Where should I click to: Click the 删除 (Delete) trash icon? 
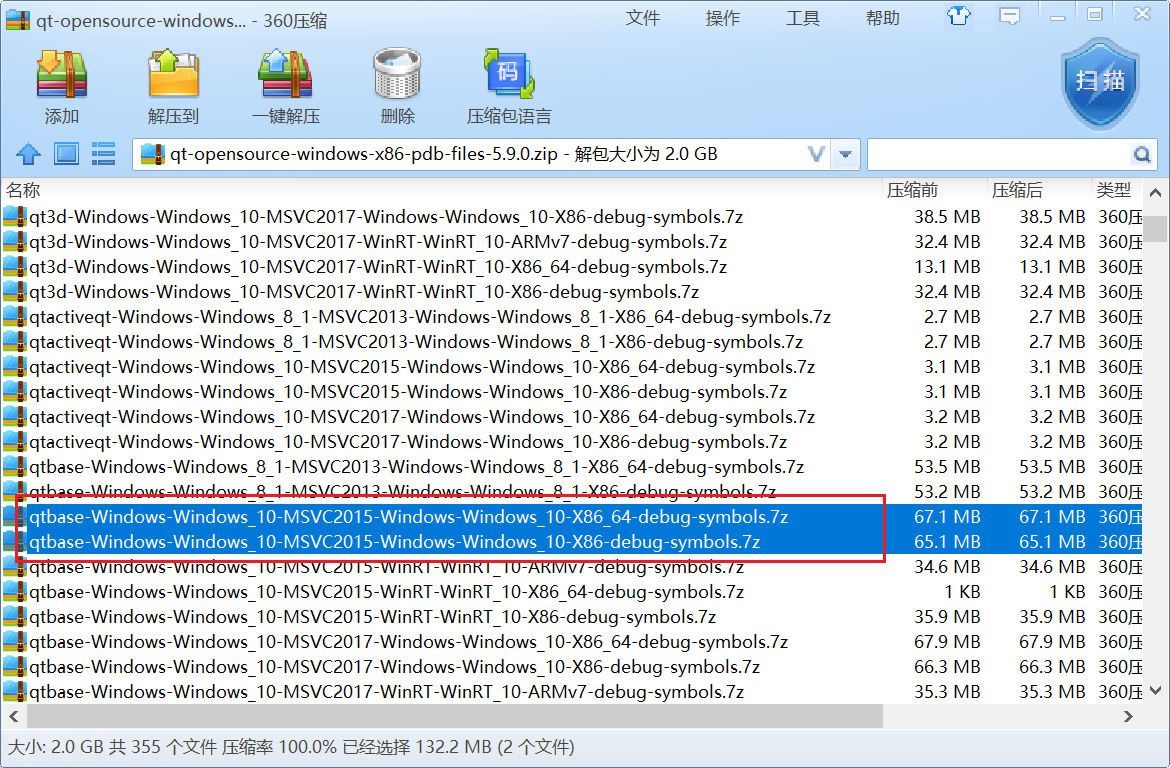click(397, 75)
